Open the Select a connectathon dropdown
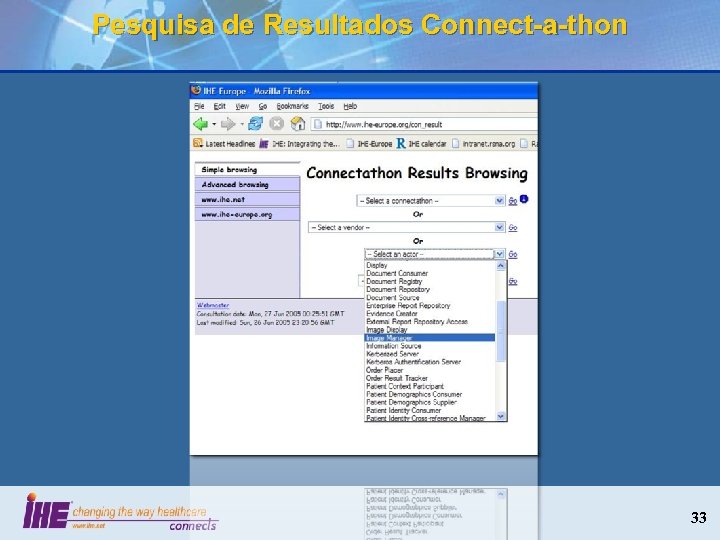Screen dimensions: 720x540 click(430, 201)
